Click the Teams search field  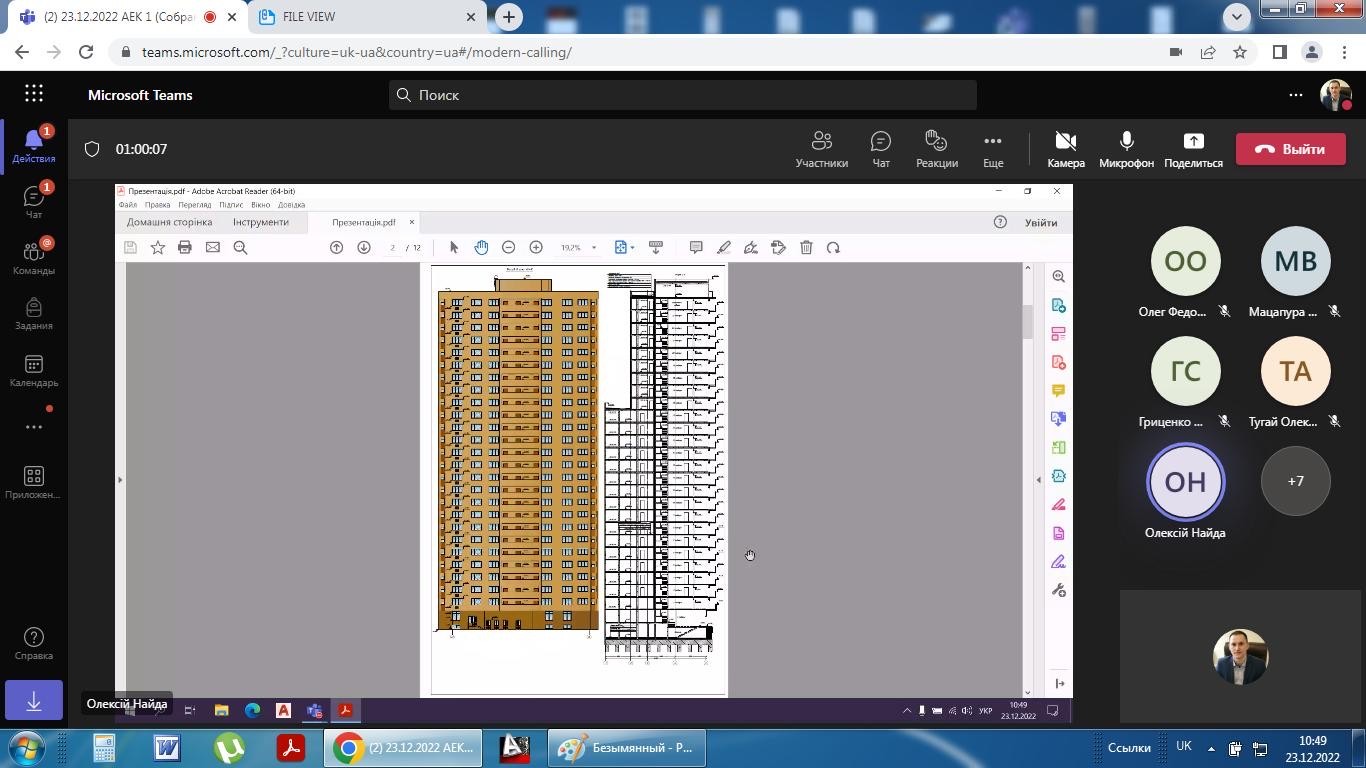(683, 95)
